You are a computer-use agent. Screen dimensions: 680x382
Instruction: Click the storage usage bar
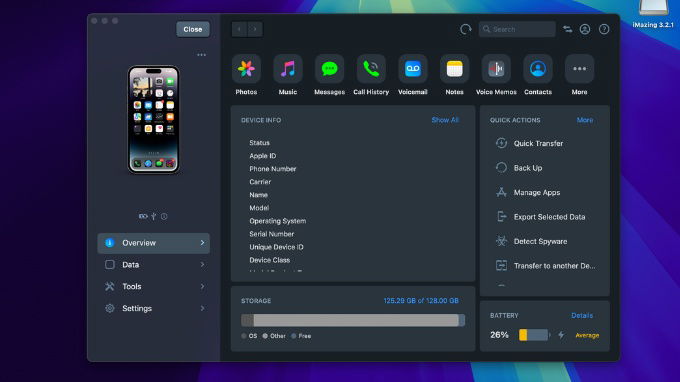click(x=353, y=320)
